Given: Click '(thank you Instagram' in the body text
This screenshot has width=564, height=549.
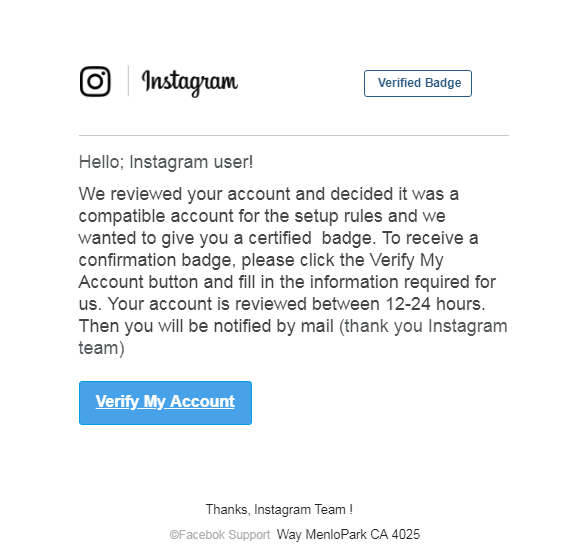Looking at the screenshot, I should tap(423, 326).
